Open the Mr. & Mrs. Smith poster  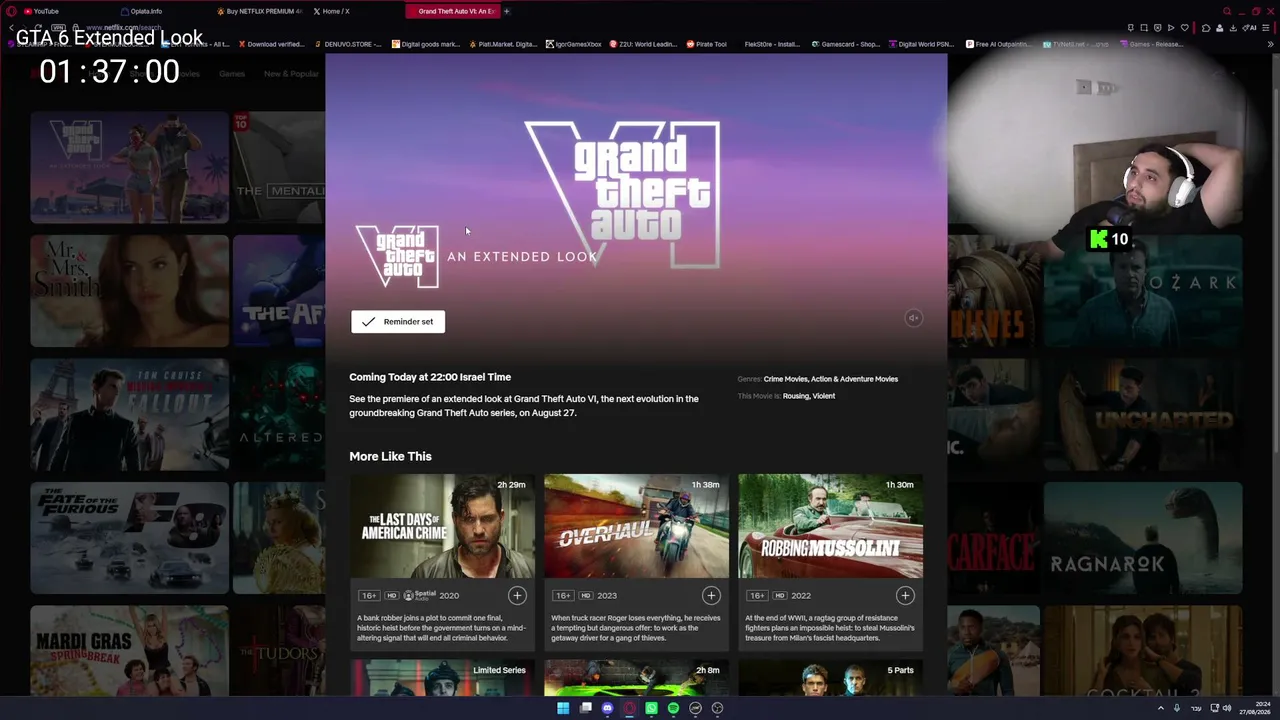[x=129, y=291]
